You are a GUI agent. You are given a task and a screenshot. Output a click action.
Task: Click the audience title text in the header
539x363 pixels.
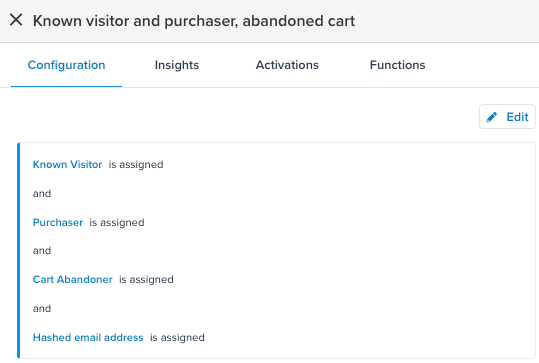click(194, 21)
